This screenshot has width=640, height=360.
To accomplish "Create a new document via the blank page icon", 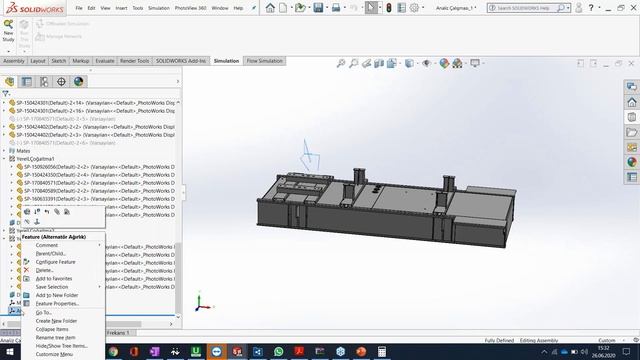I will pyautogui.click(x=283, y=8).
